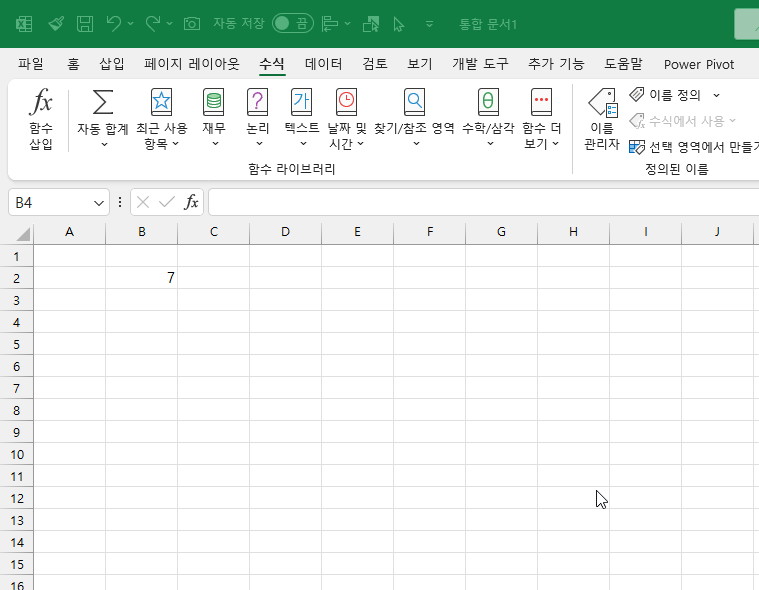Click the 자동 합계 sigma icon
Viewport: 759px width, 590px height.
103,102
